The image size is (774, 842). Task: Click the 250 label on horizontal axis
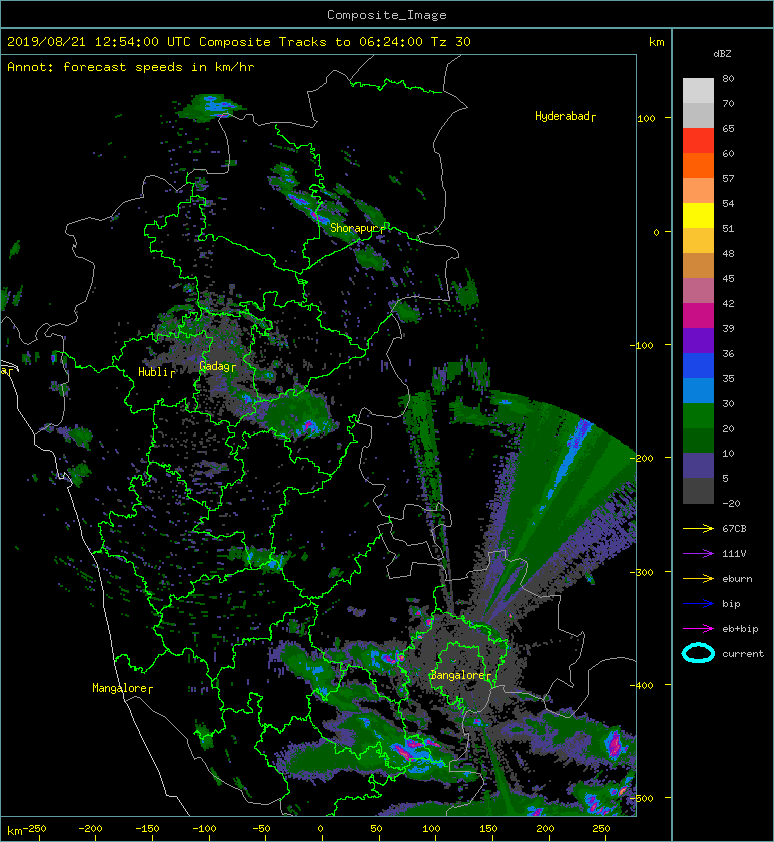tap(601, 829)
